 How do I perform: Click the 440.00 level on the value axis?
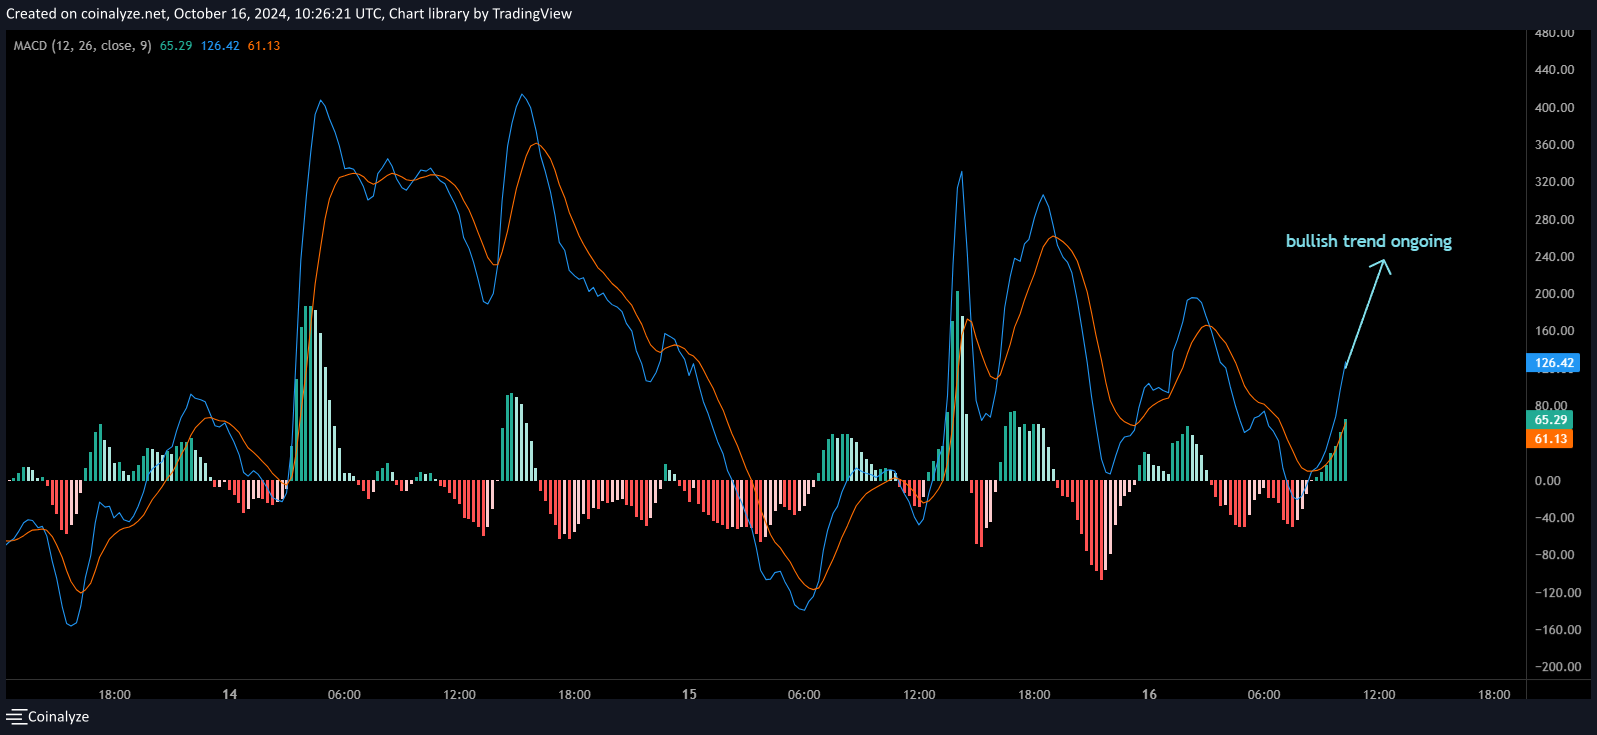pyautogui.click(x=1554, y=70)
